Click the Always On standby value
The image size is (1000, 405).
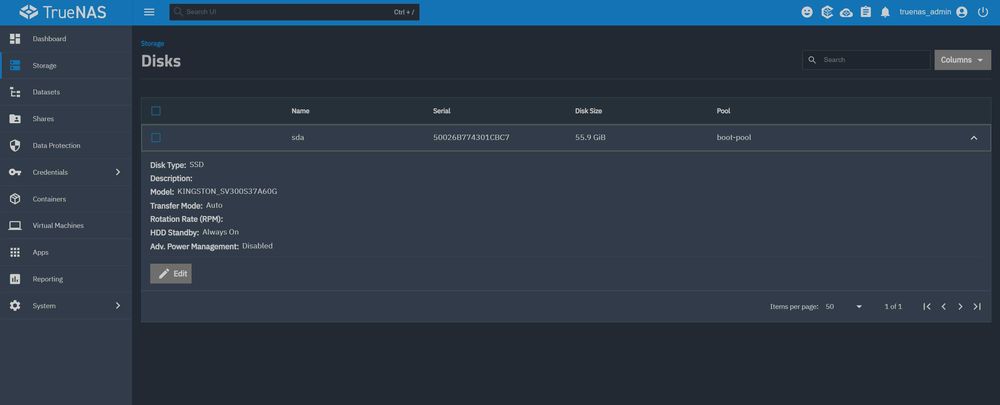point(221,232)
